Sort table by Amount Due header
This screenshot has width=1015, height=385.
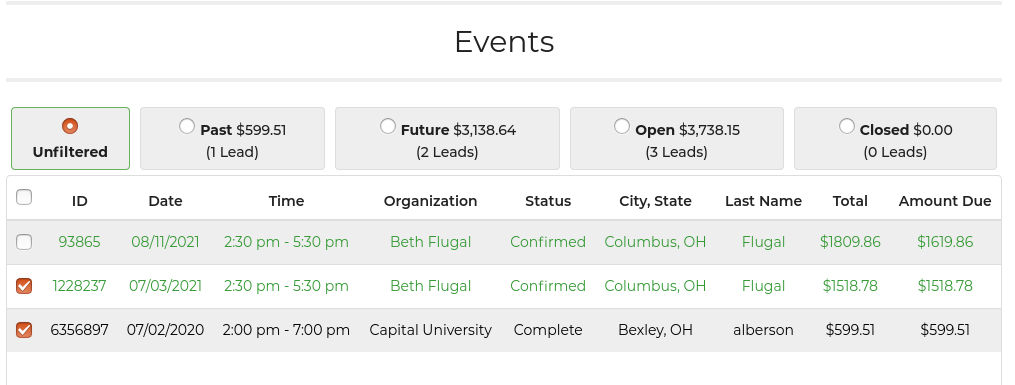(945, 201)
